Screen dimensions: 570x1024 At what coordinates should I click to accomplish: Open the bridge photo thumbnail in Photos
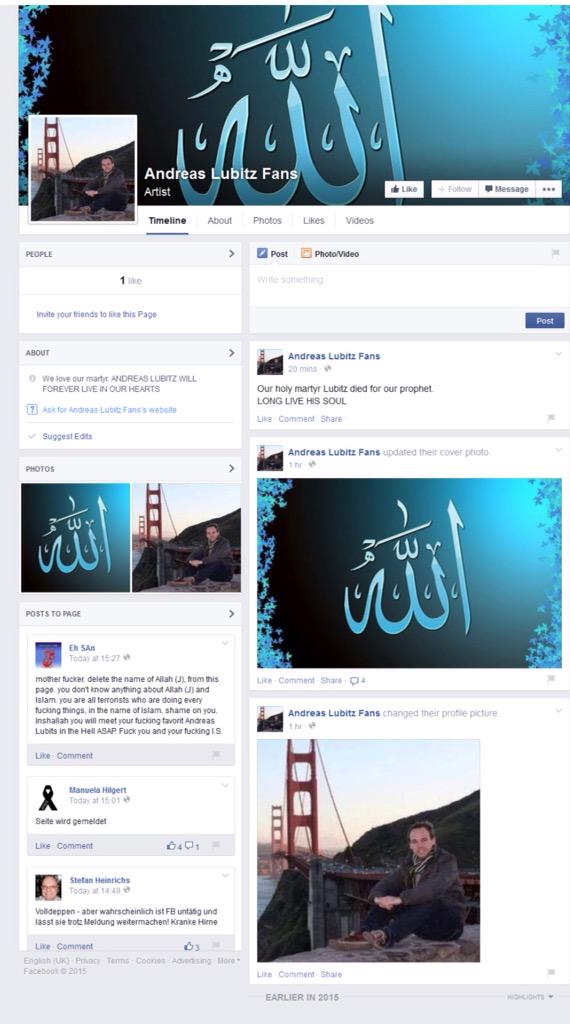(186, 537)
